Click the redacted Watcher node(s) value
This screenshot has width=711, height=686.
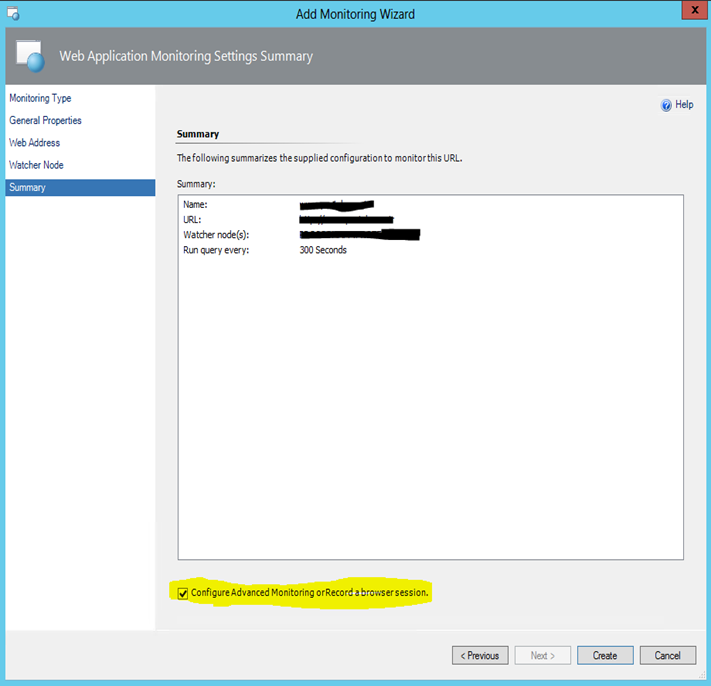tap(359, 235)
